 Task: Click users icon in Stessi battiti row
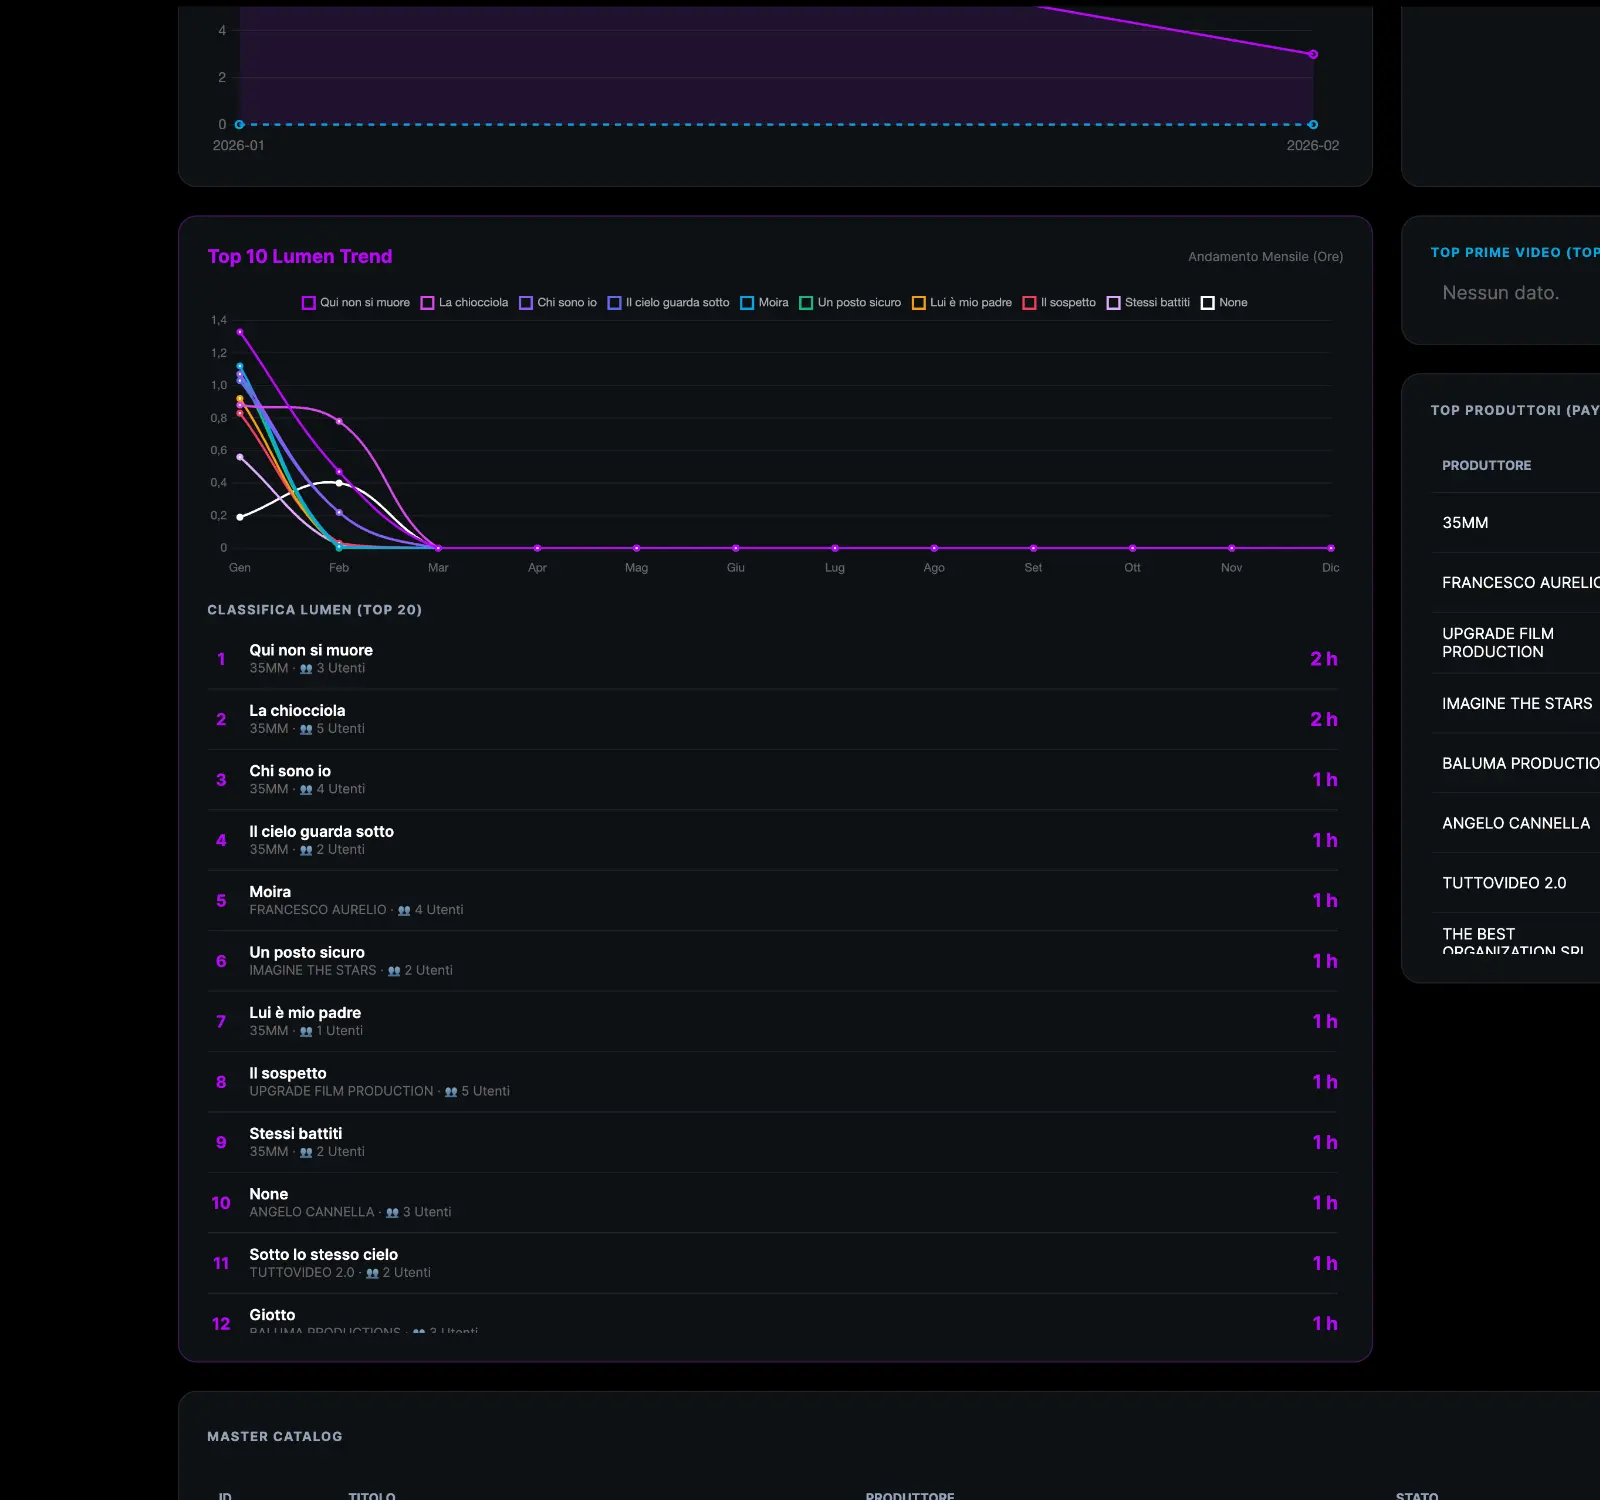pos(306,1152)
